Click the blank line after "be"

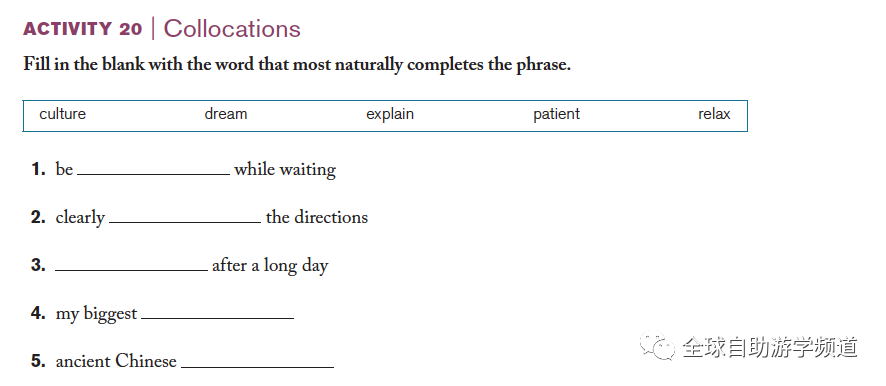click(x=154, y=172)
